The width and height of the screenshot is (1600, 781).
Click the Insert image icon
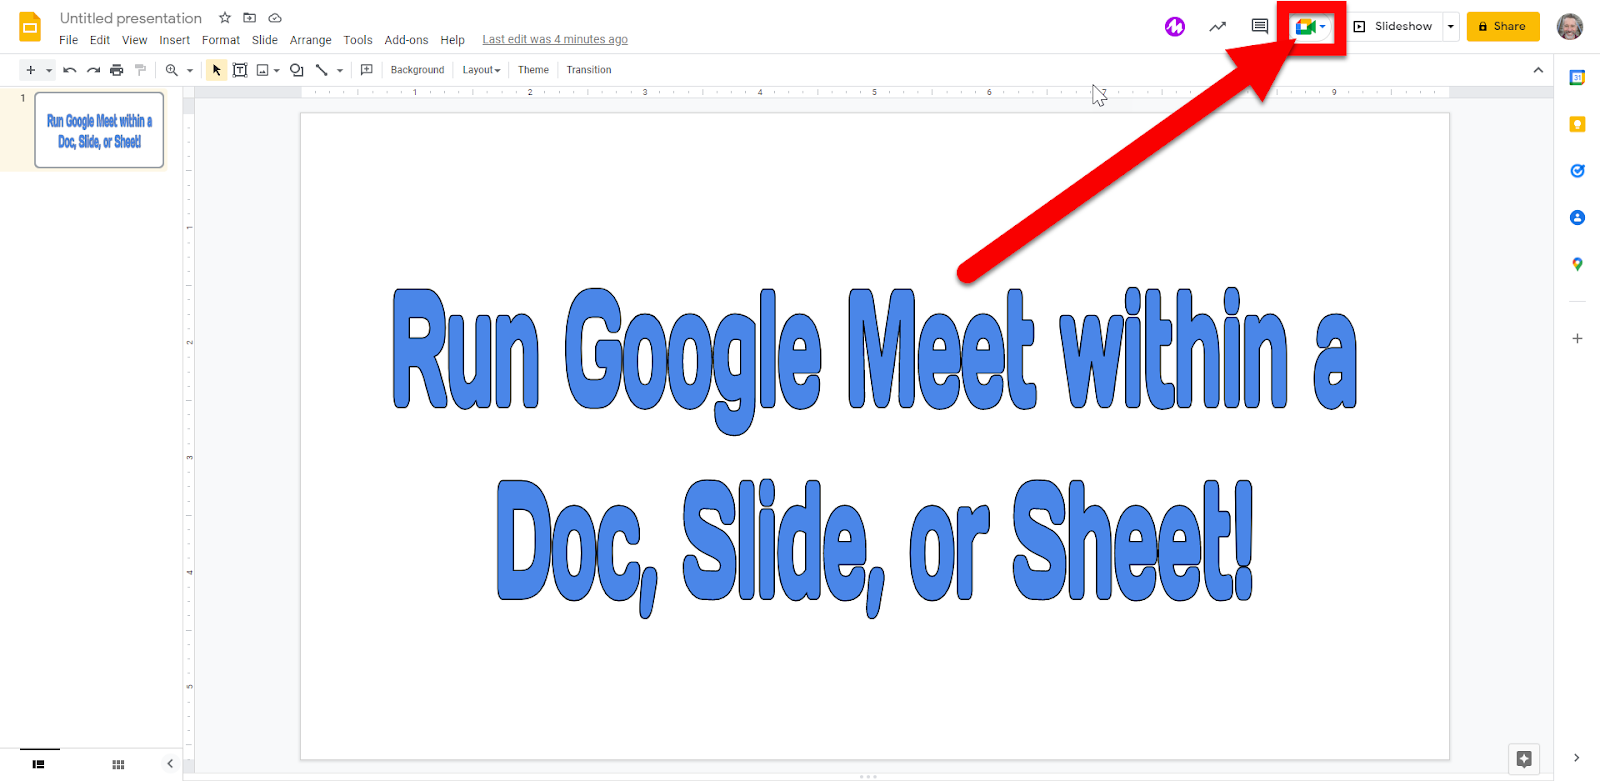263,70
